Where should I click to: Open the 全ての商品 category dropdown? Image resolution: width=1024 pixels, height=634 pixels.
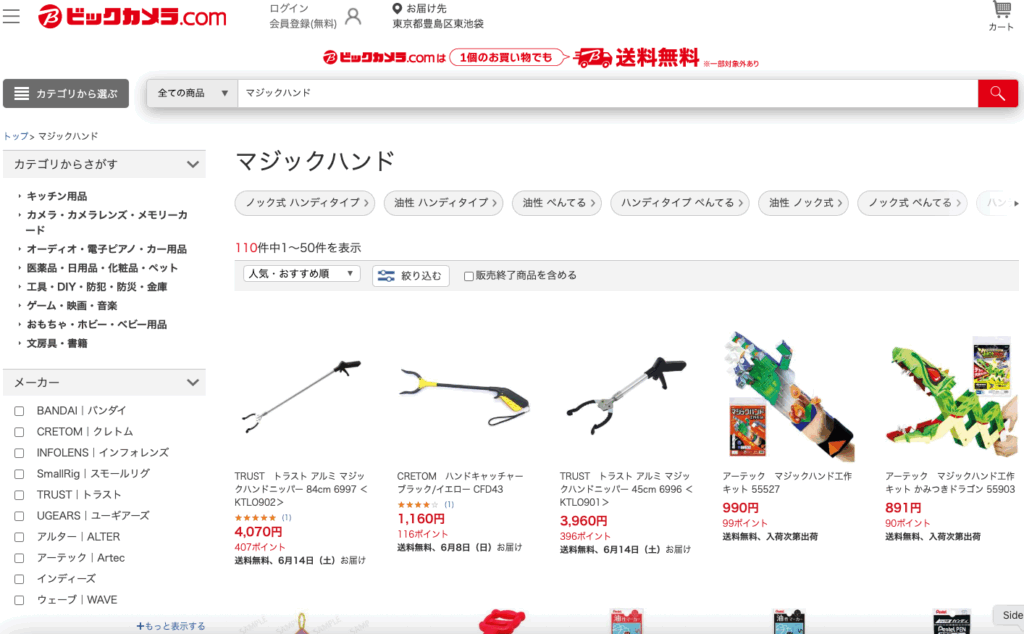192,93
